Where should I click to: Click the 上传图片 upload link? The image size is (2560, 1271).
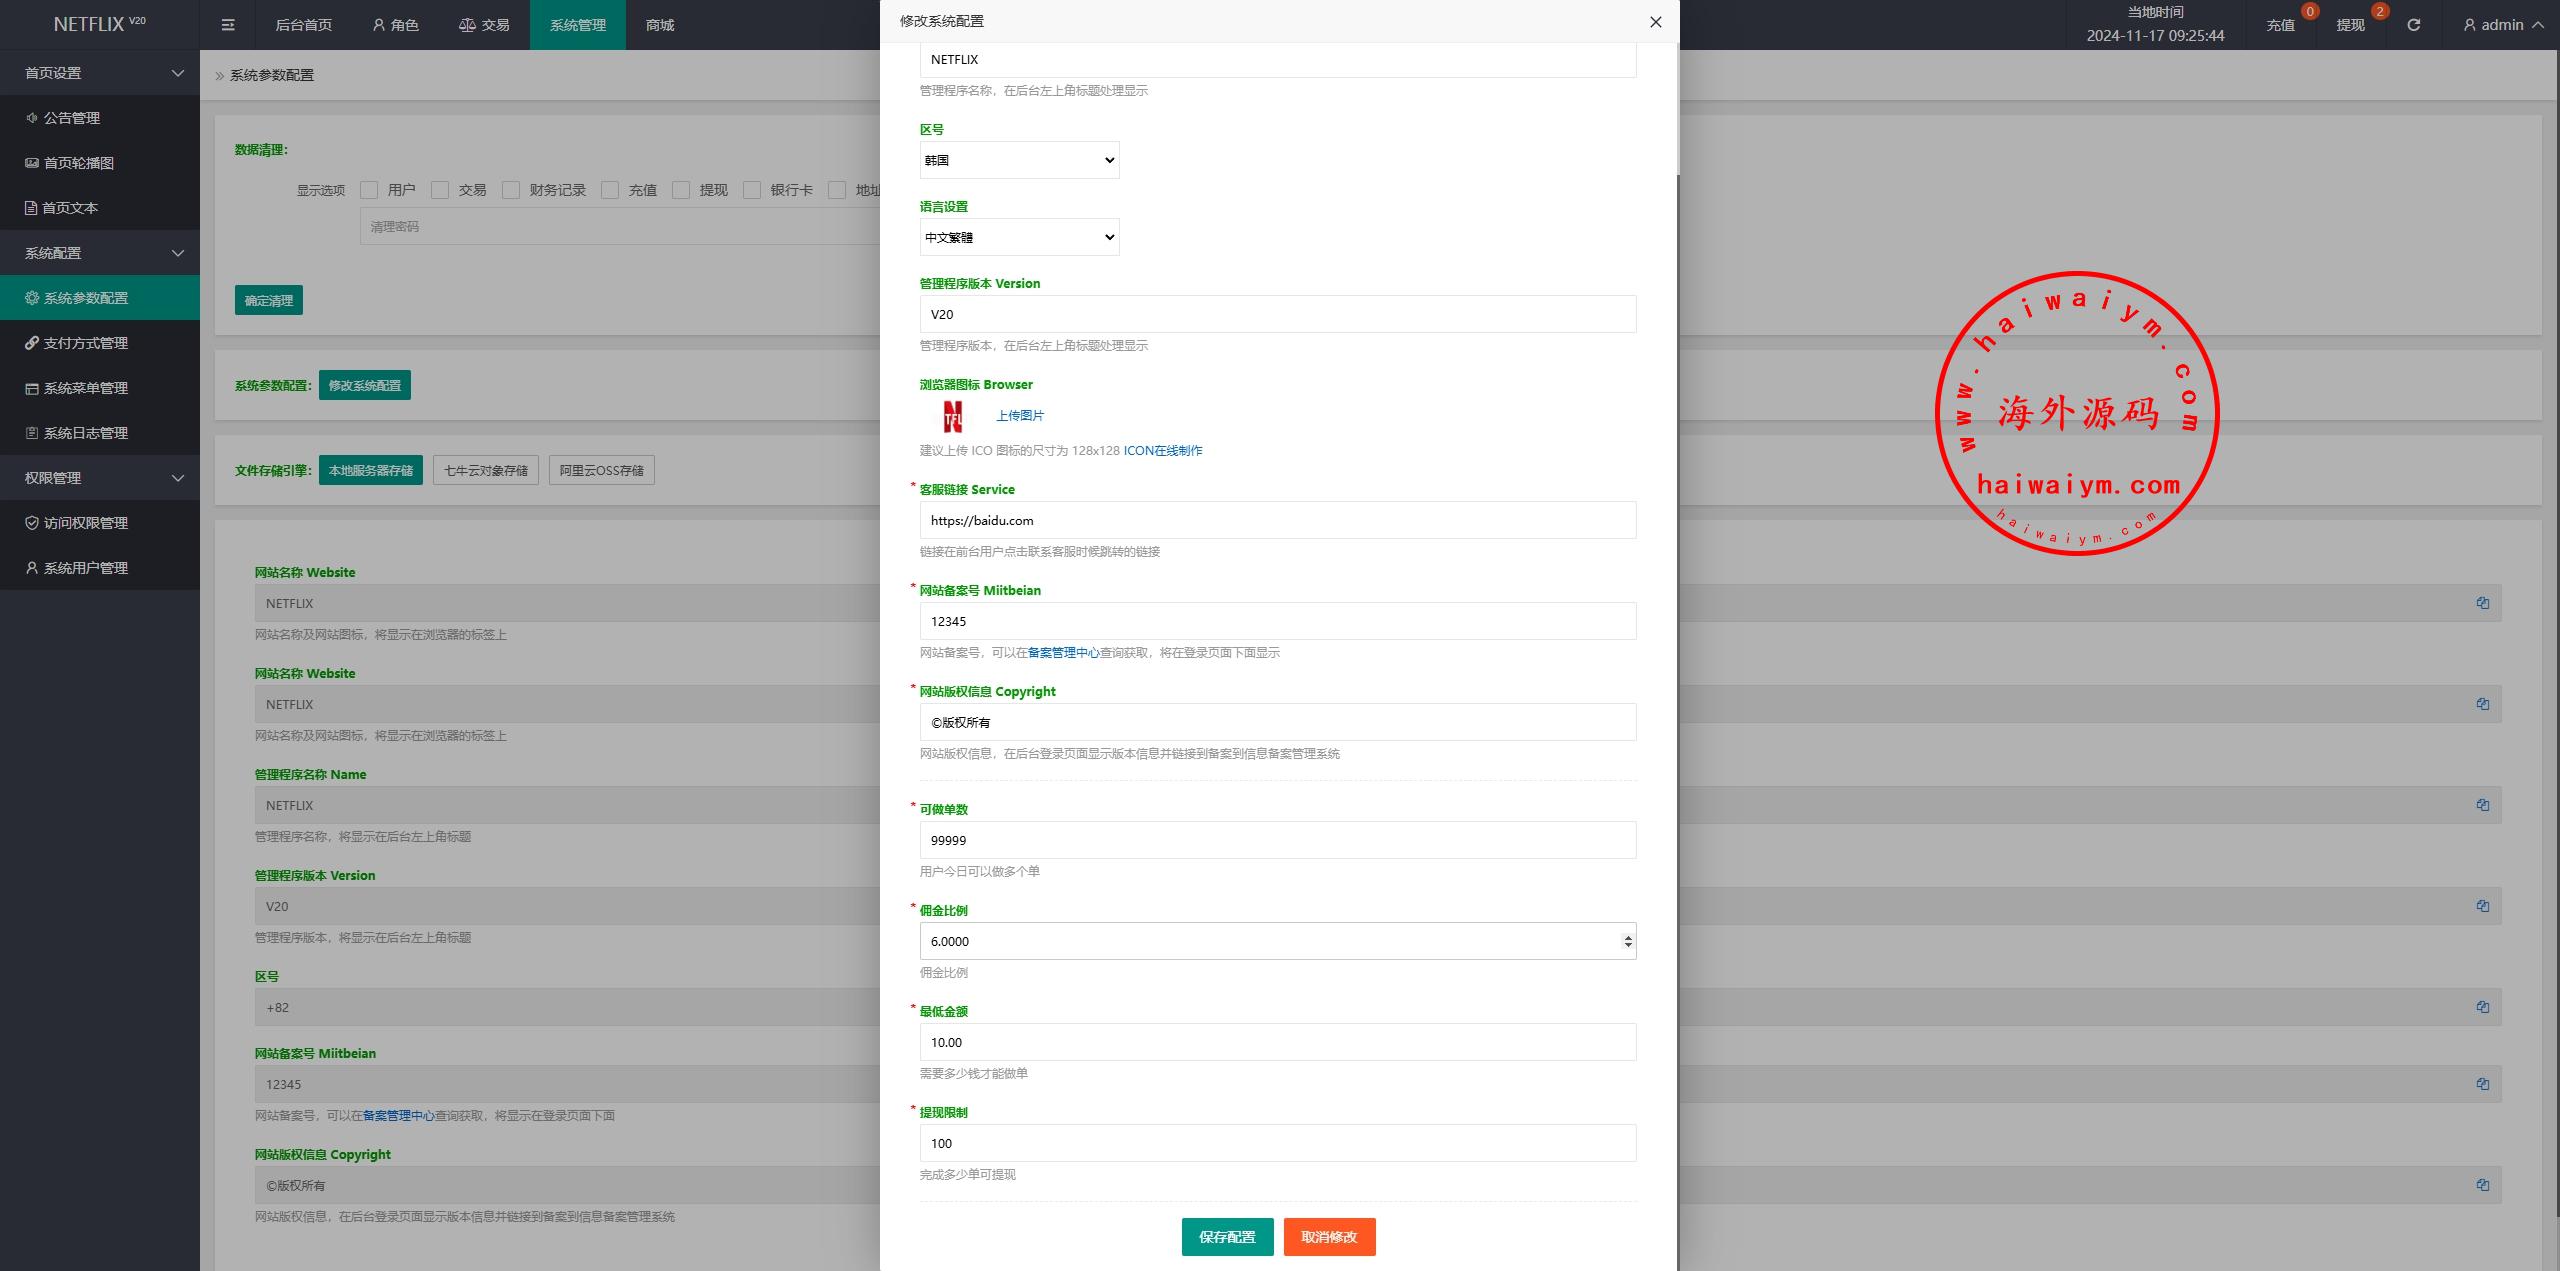click(1019, 416)
